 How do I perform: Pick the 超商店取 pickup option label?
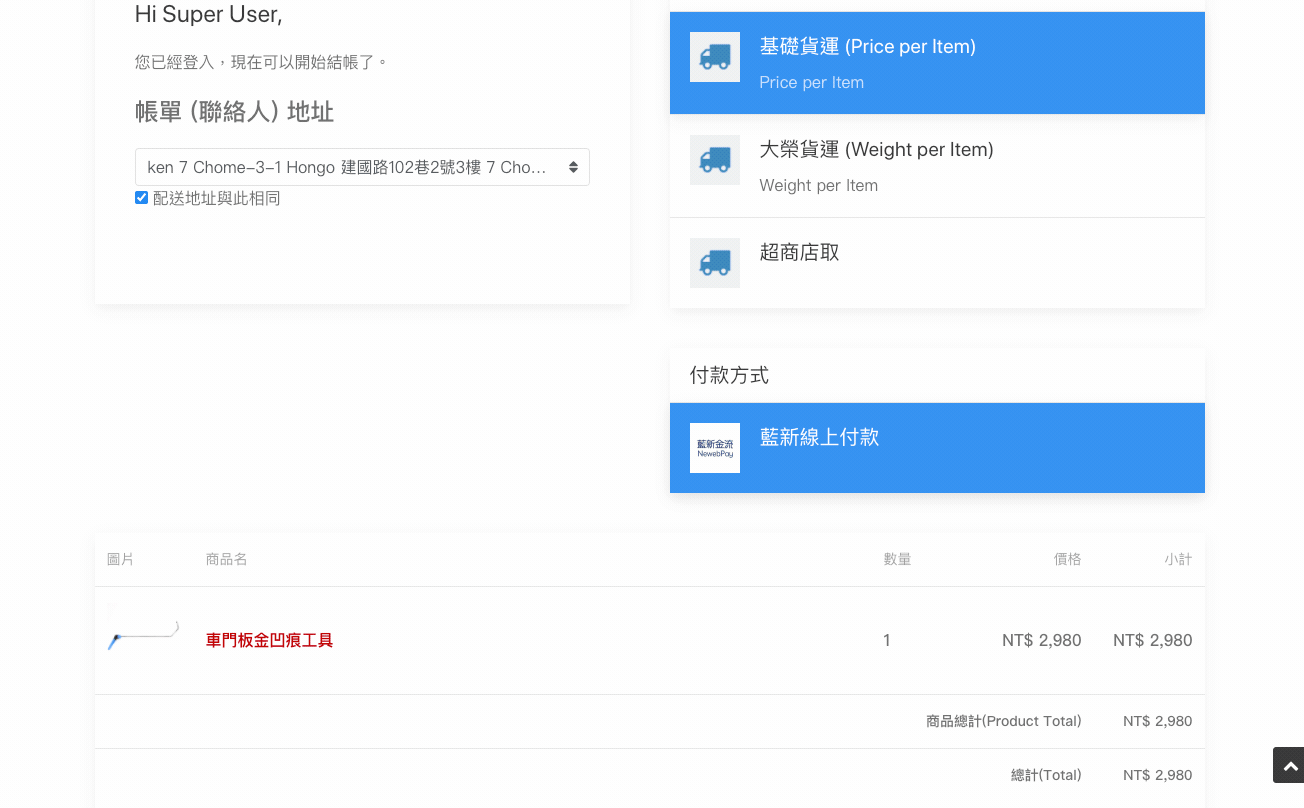pyautogui.click(x=799, y=252)
